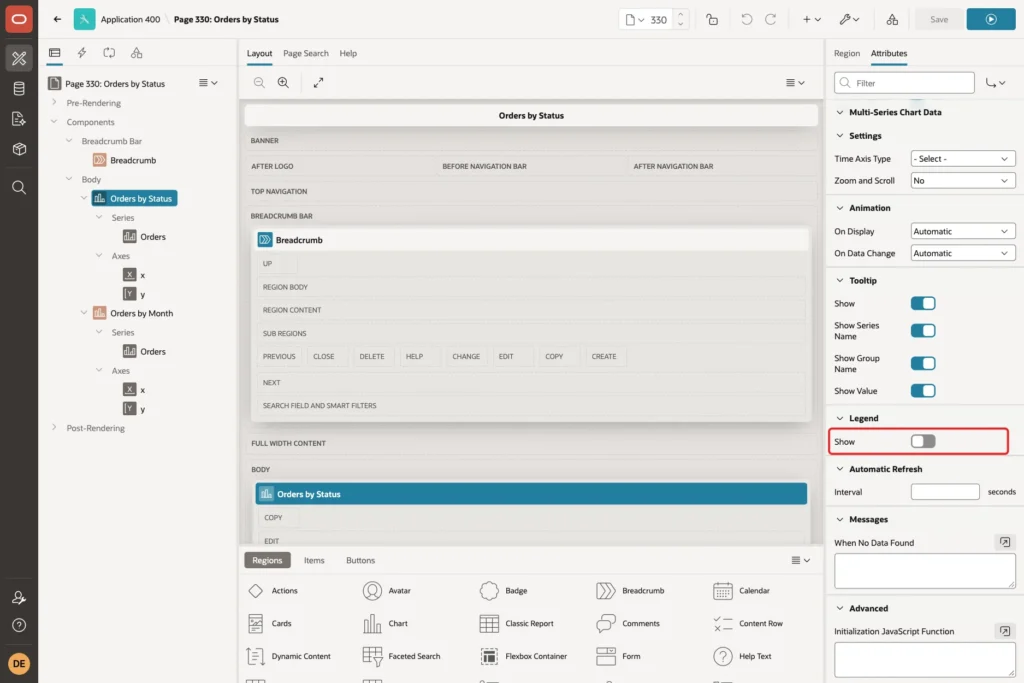Toggle Show Group Name switch

[x=923, y=364]
